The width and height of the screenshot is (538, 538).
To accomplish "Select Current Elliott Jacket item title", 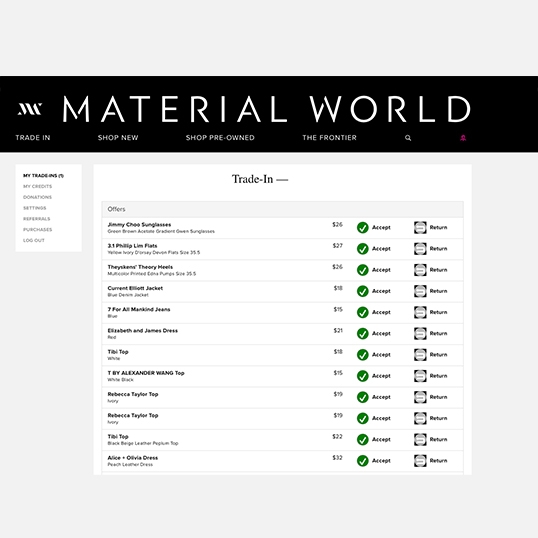I will pyautogui.click(x=135, y=288).
